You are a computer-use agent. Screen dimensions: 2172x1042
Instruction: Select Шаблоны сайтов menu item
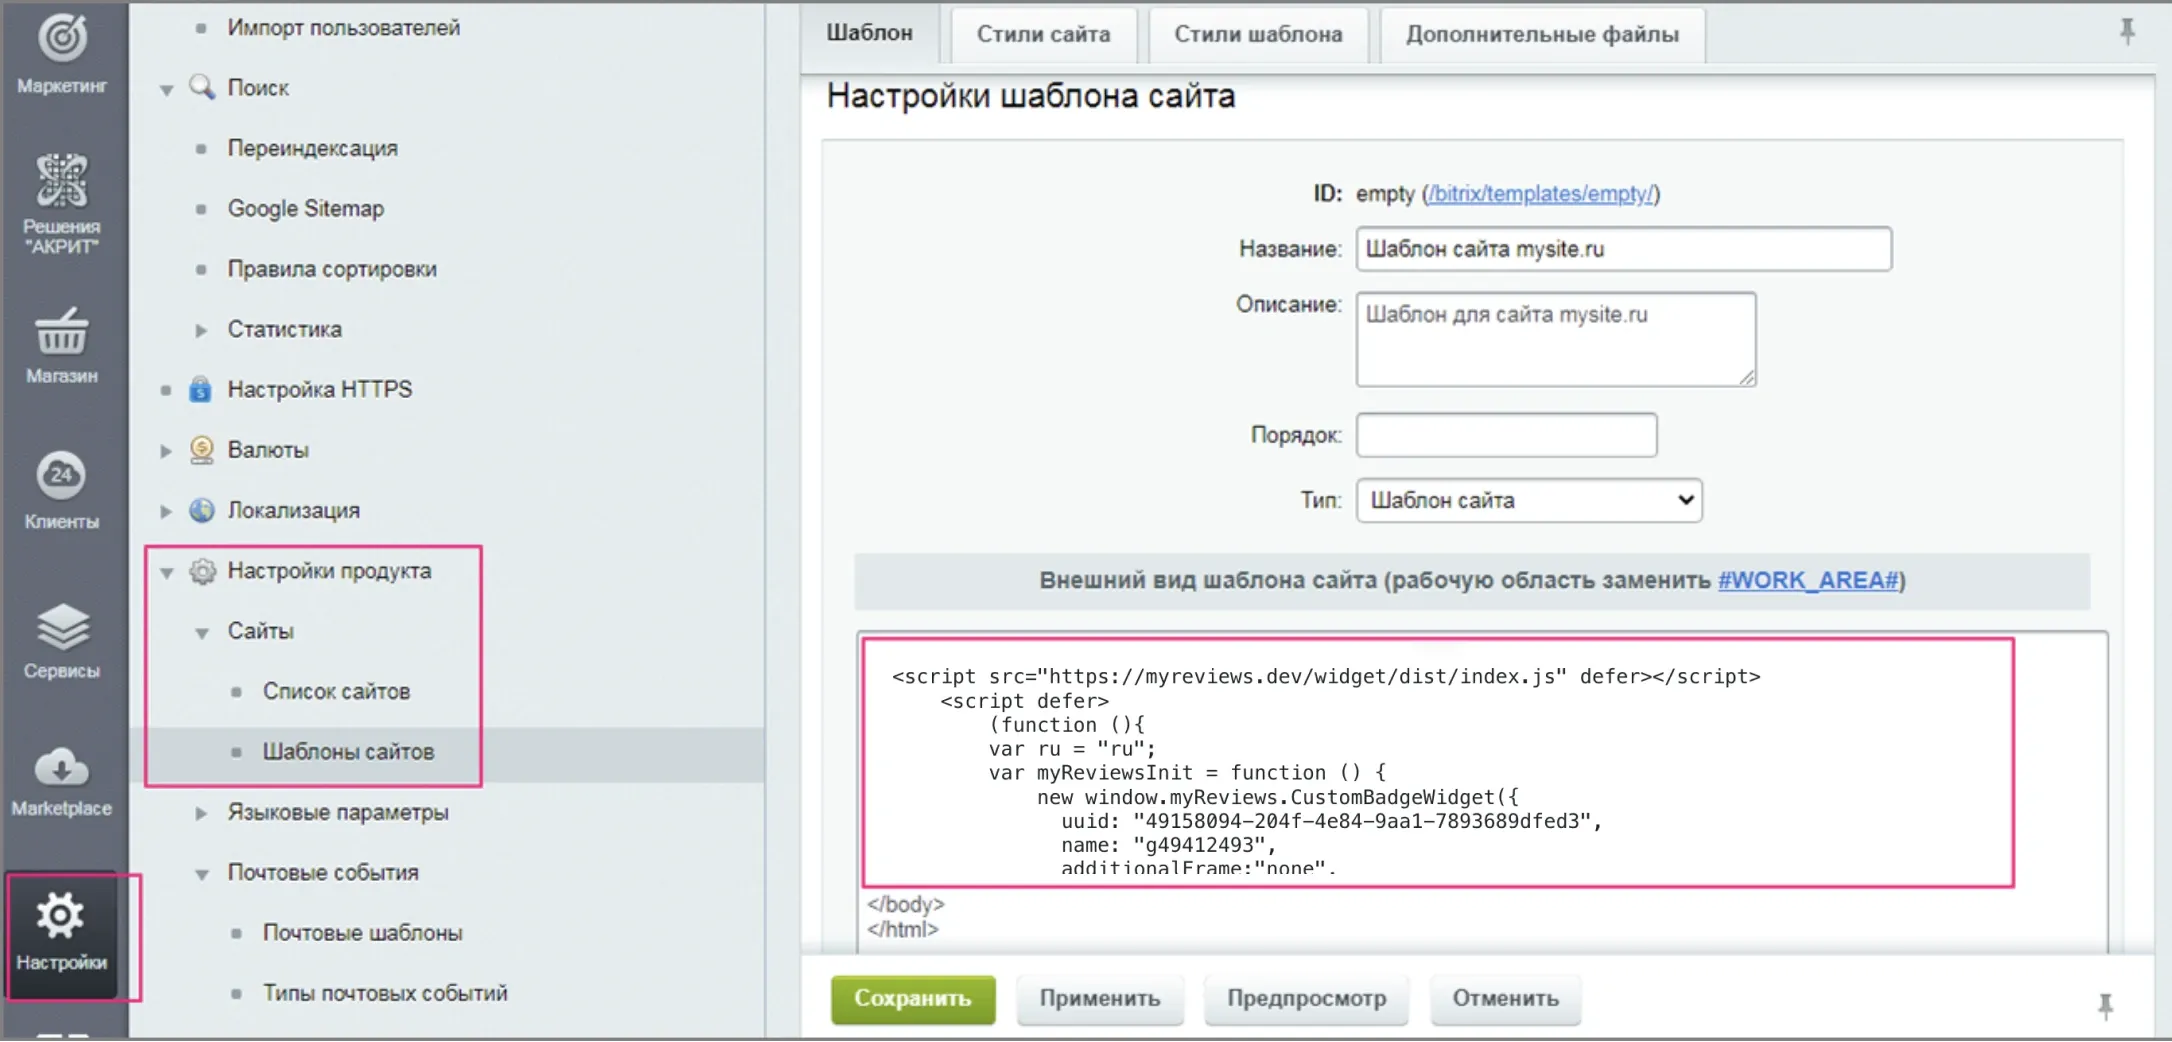point(348,752)
